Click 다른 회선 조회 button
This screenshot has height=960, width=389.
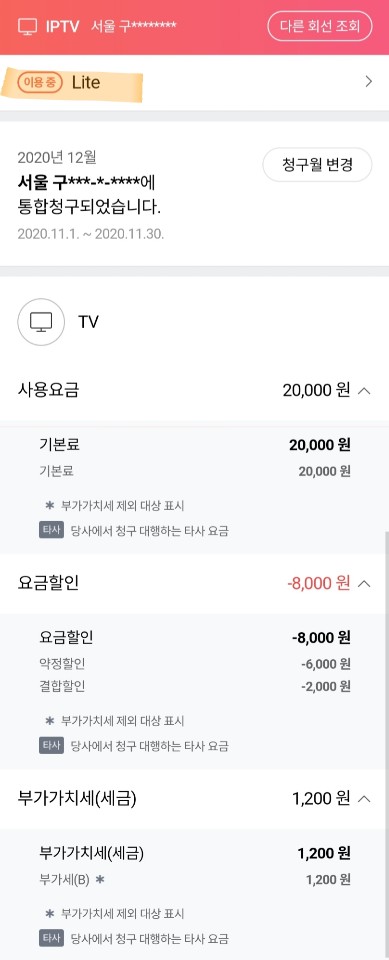coord(320,26)
